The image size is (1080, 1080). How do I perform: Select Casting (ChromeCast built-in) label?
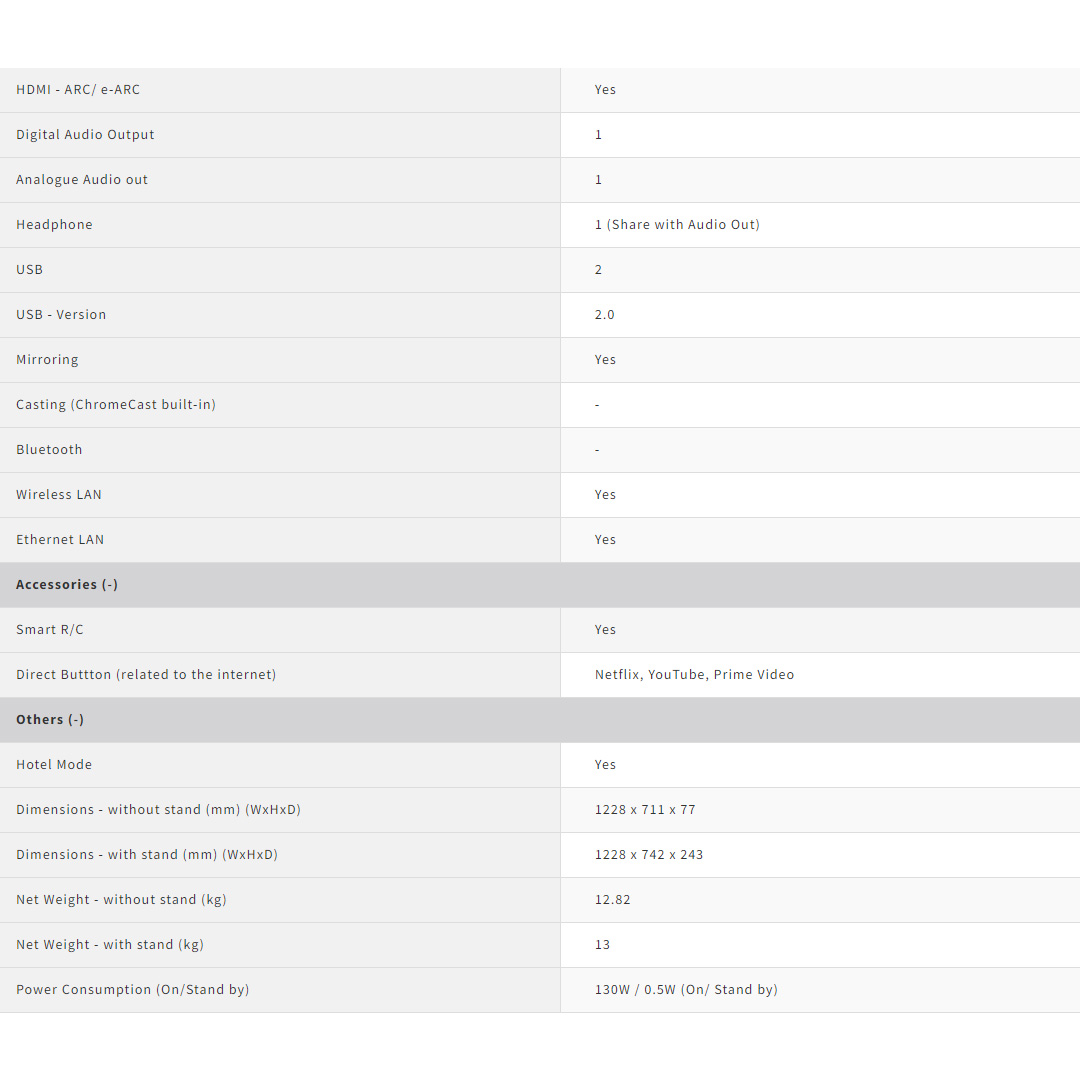(x=116, y=404)
